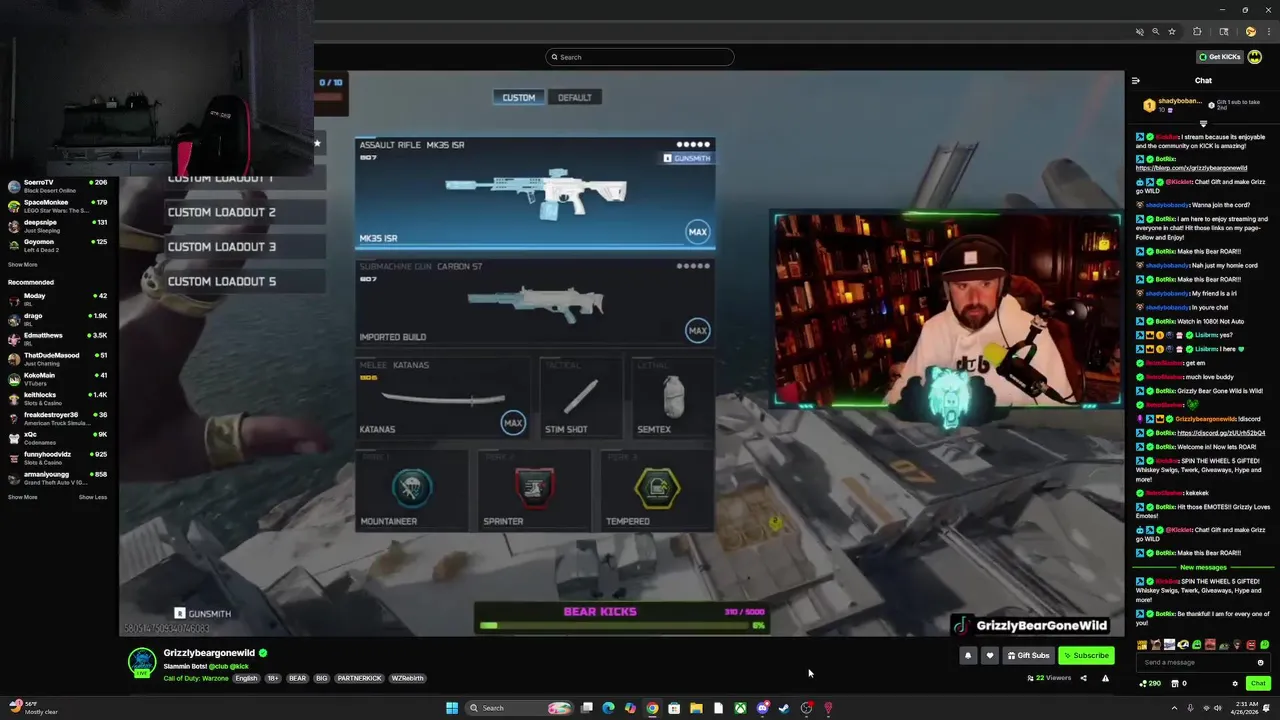Click the volume icon in system tray
Viewport: 1280px width, 720px height.
tap(1218, 708)
